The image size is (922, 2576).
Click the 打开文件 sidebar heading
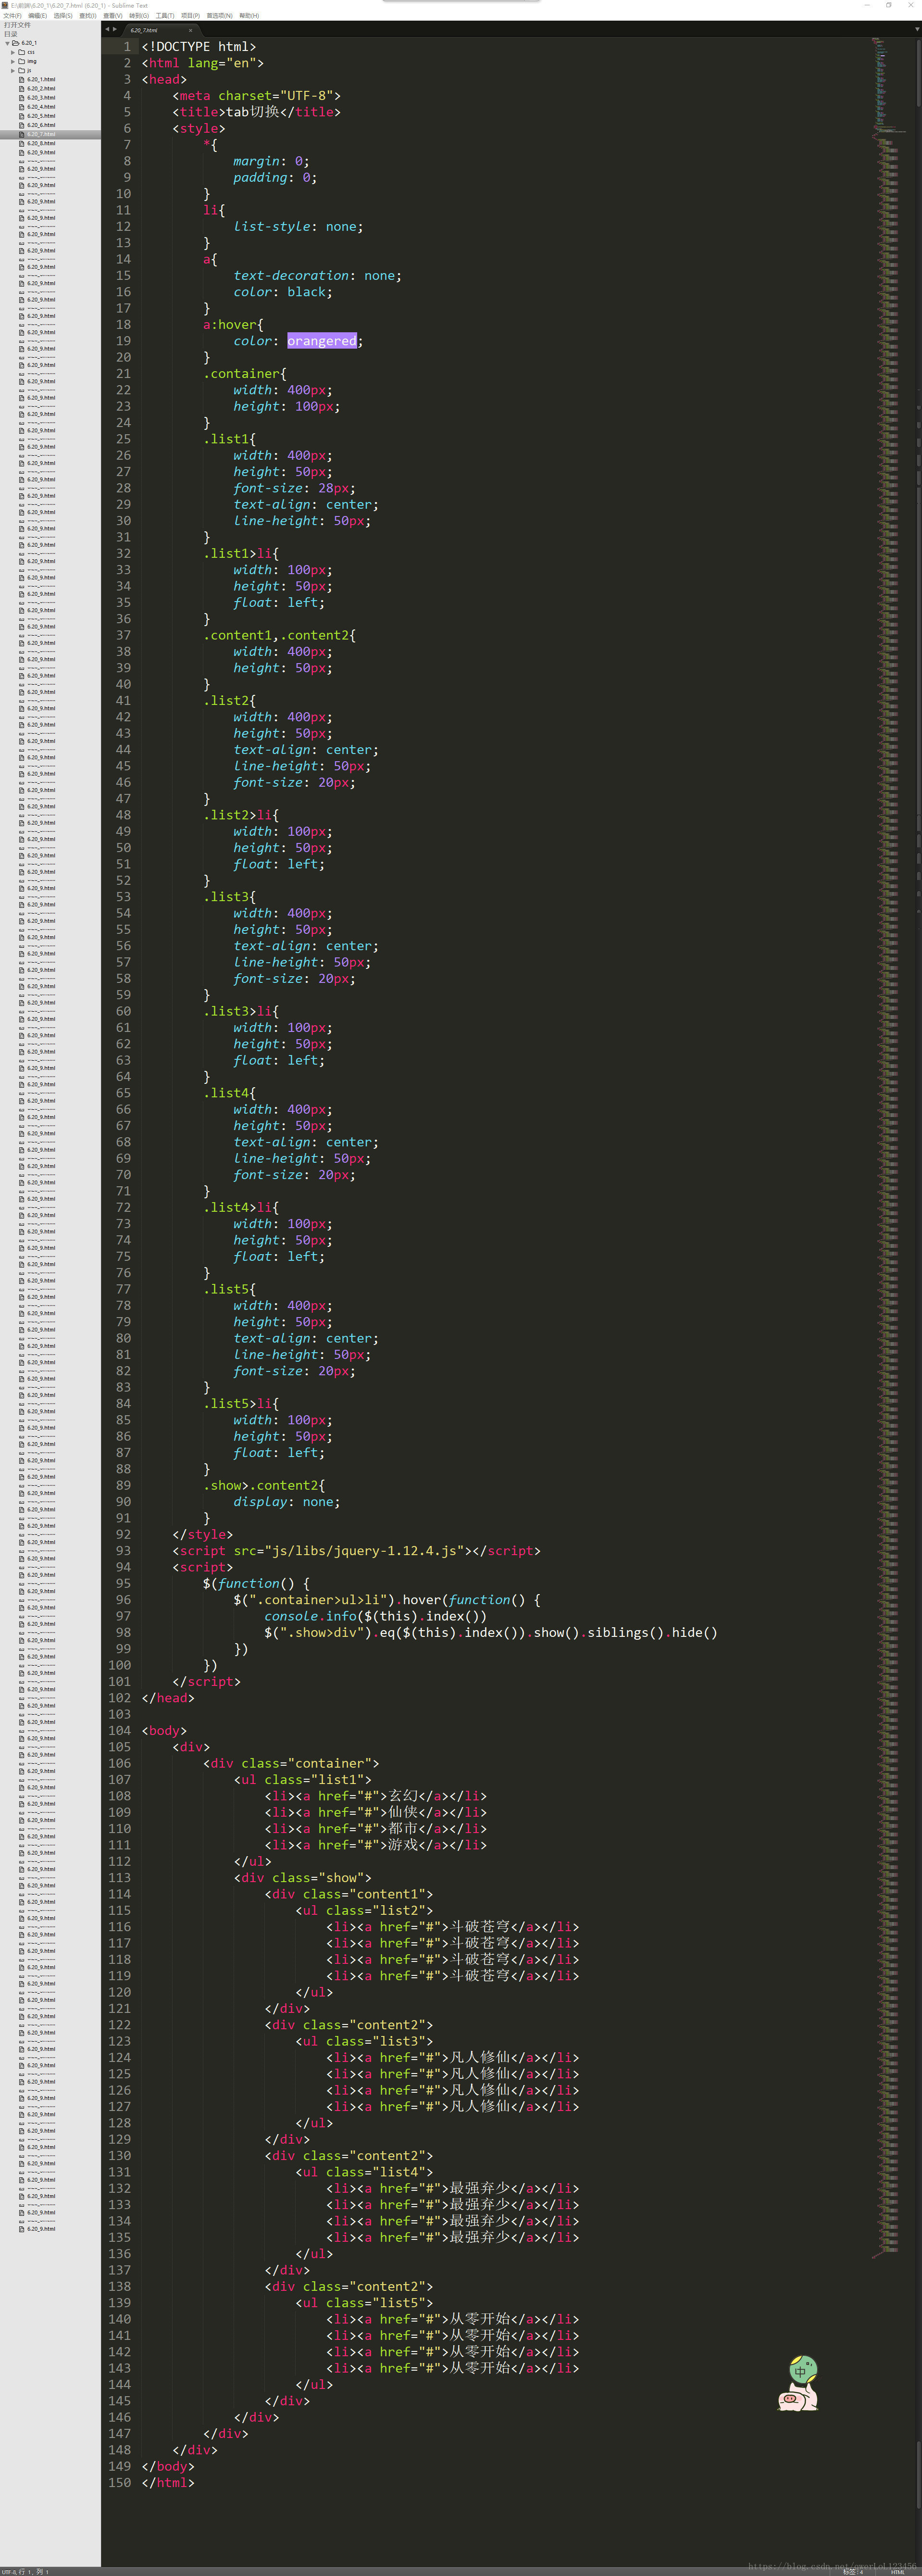(16, 25)
